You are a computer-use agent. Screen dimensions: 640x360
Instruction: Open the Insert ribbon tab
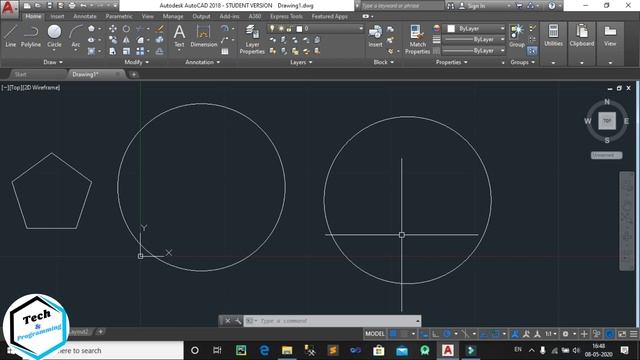[x=57, y=16]
